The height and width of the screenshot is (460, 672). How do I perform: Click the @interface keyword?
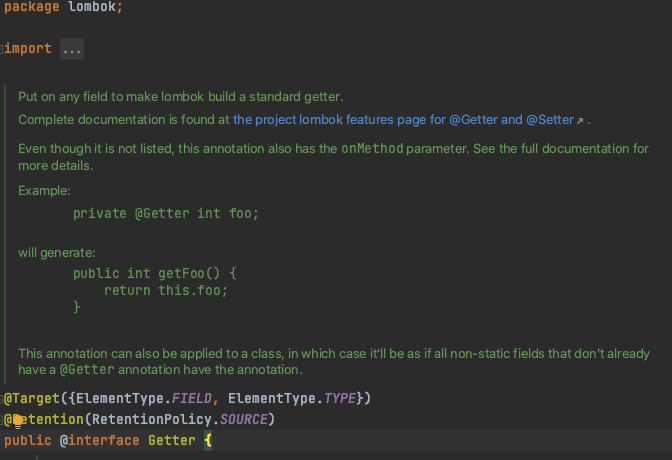[99, 440]
